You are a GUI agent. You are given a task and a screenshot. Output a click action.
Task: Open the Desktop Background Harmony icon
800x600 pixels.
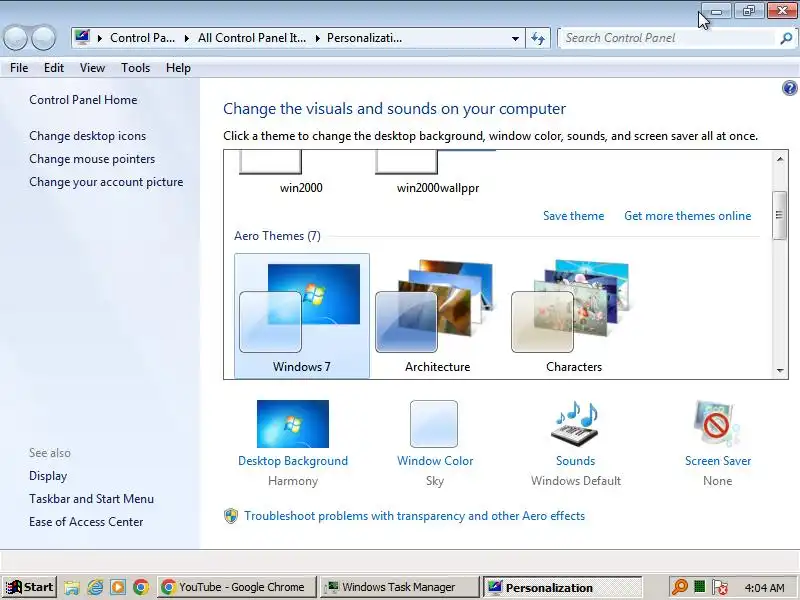pos(293,424)
